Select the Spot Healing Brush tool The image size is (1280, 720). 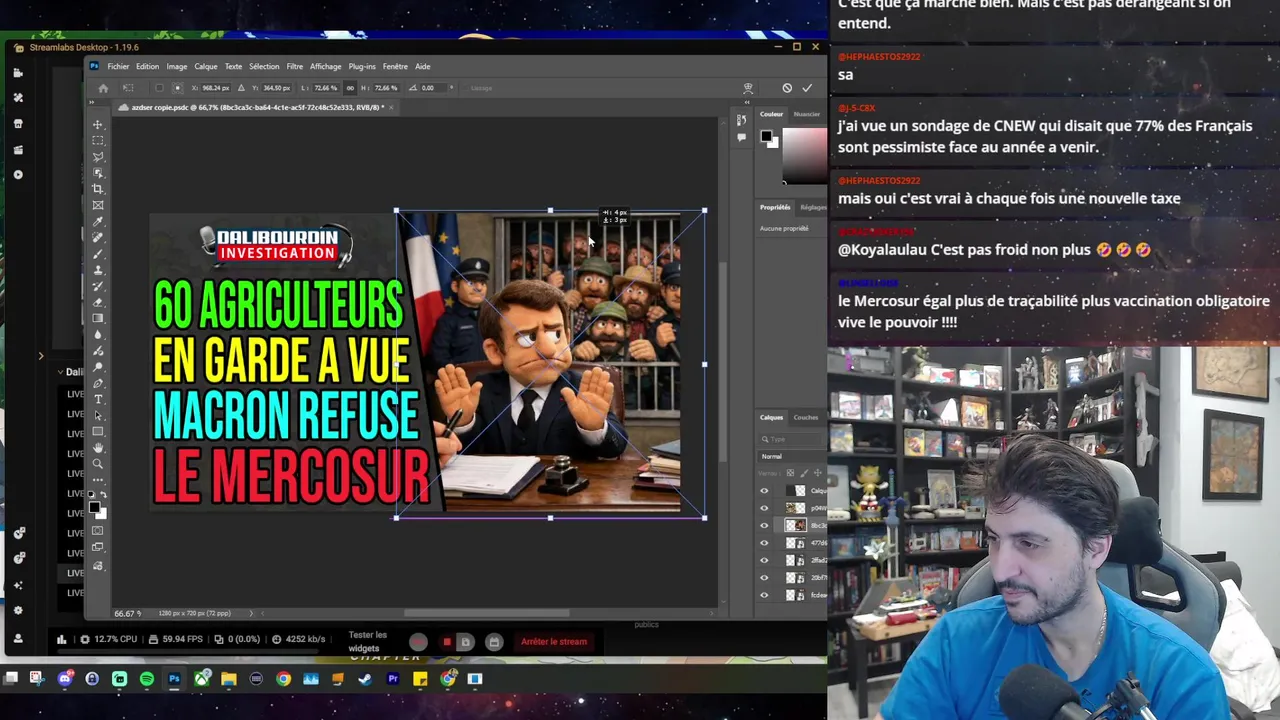[98, 238]
